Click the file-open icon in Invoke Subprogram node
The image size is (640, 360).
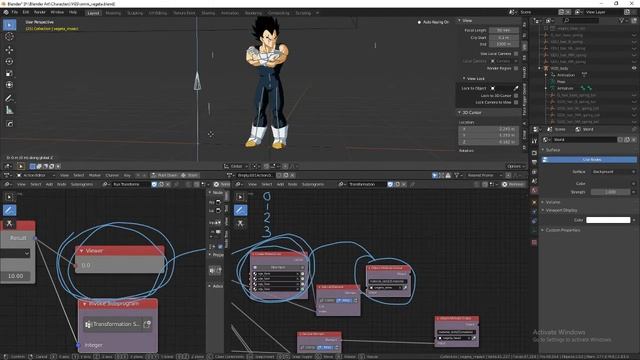[x=147, y=324]
